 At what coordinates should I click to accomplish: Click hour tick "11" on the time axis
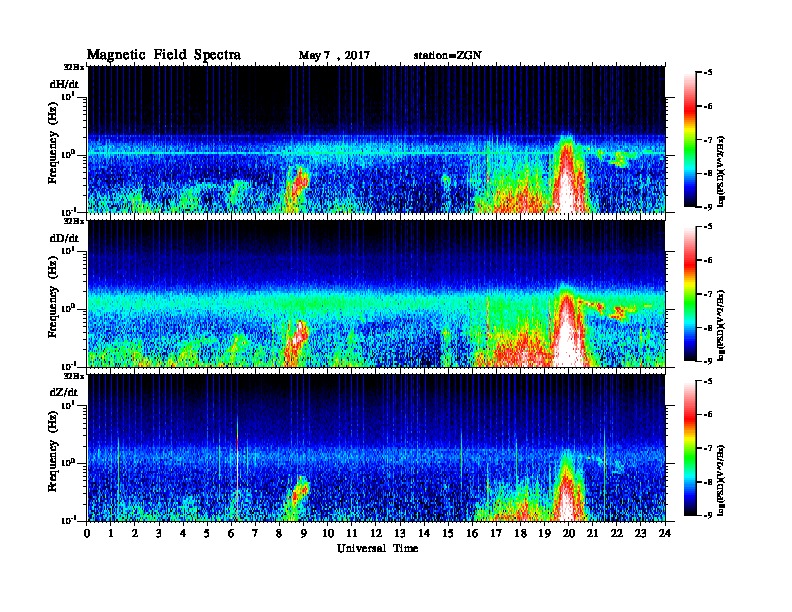coord(352,534)
